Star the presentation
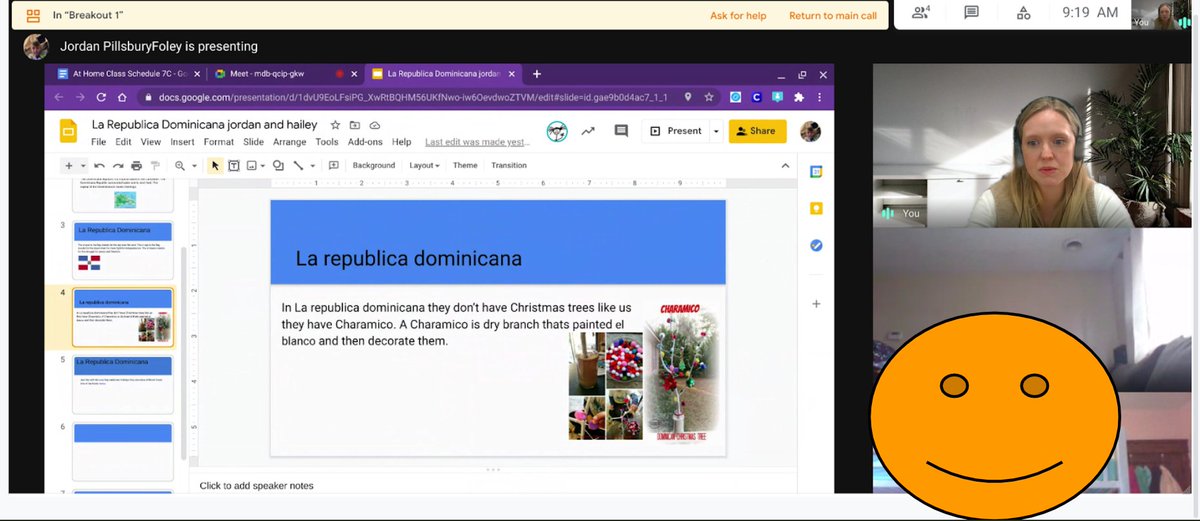 [x=334, y=125]
